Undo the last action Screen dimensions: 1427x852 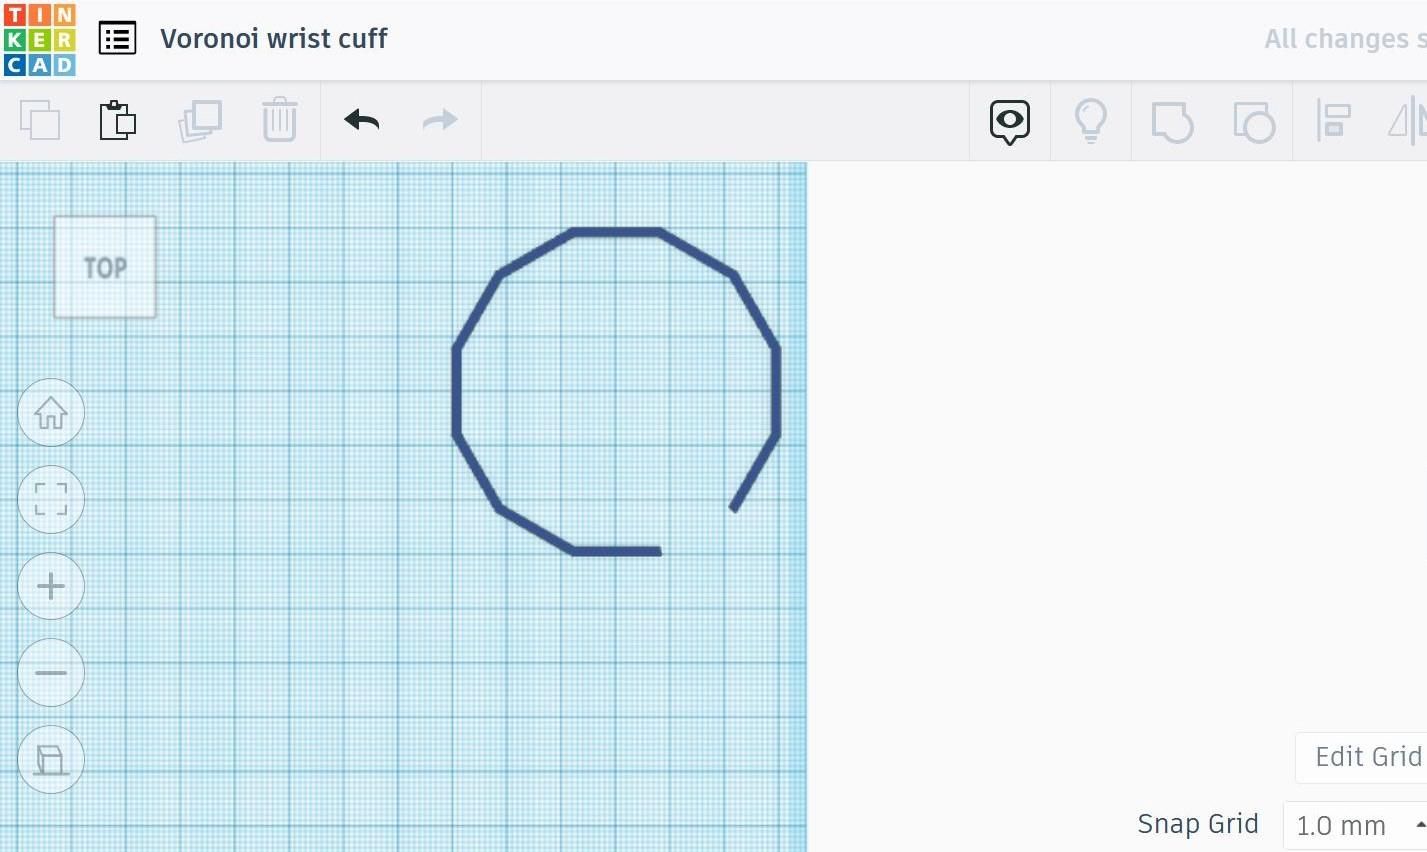click(360, 120)
